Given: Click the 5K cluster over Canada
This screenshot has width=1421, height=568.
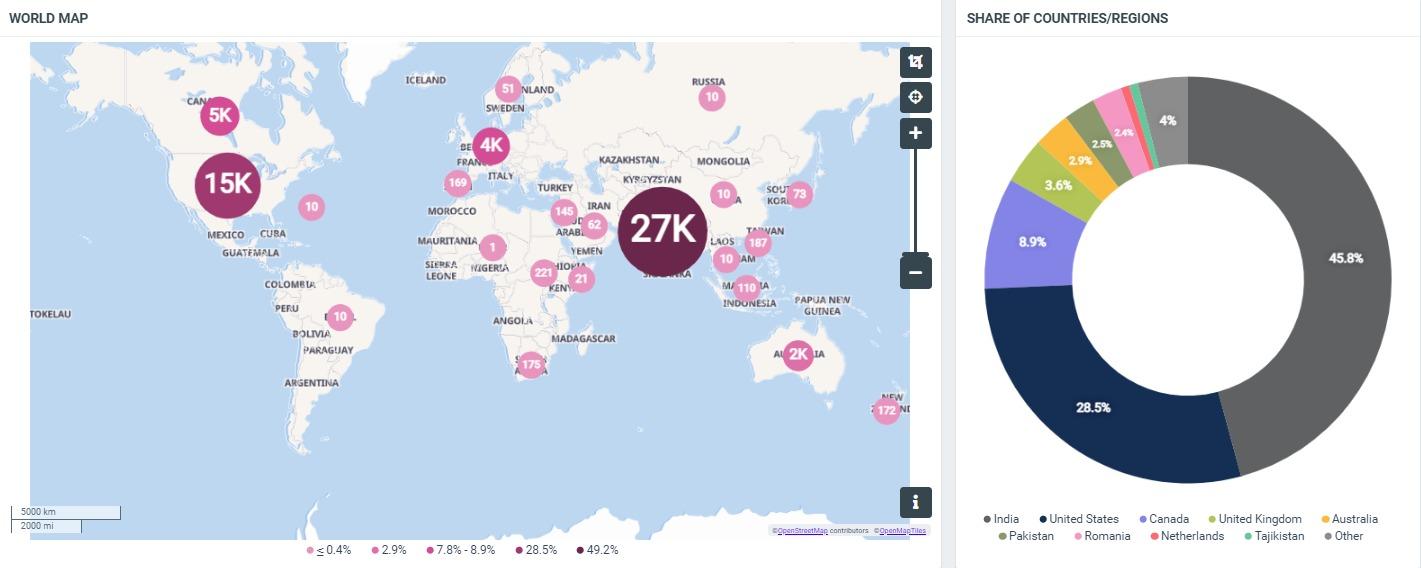Looking at the screenshot, I should [x=219, y=116].
